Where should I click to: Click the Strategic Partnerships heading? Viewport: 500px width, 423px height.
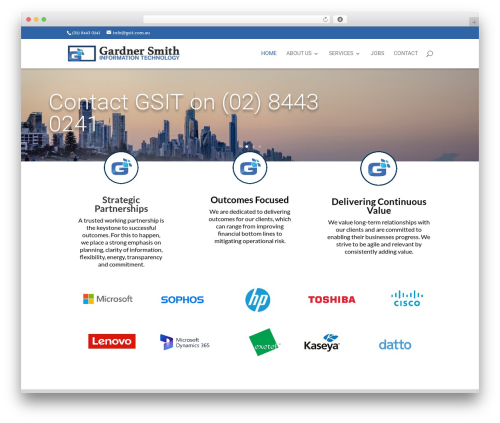pos(121,204)
